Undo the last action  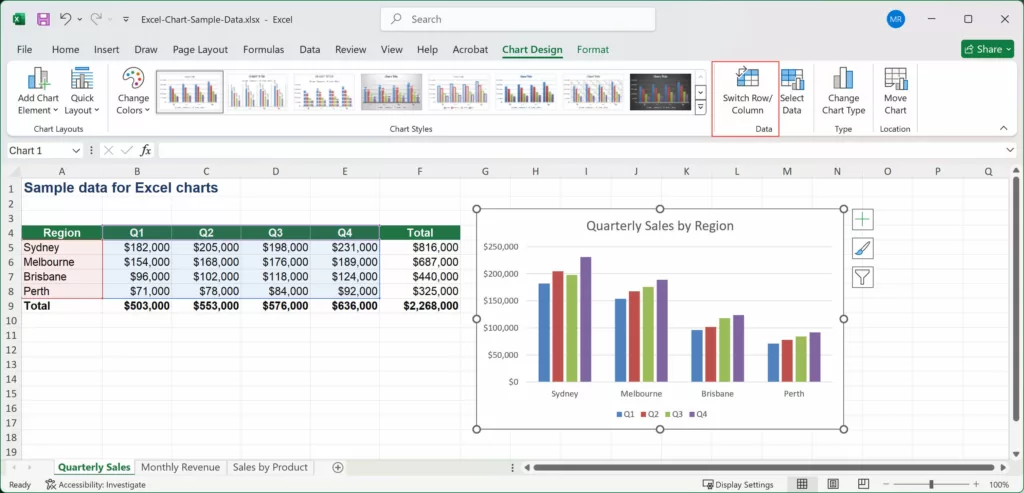pyautogui.click(x=65, y=19)
